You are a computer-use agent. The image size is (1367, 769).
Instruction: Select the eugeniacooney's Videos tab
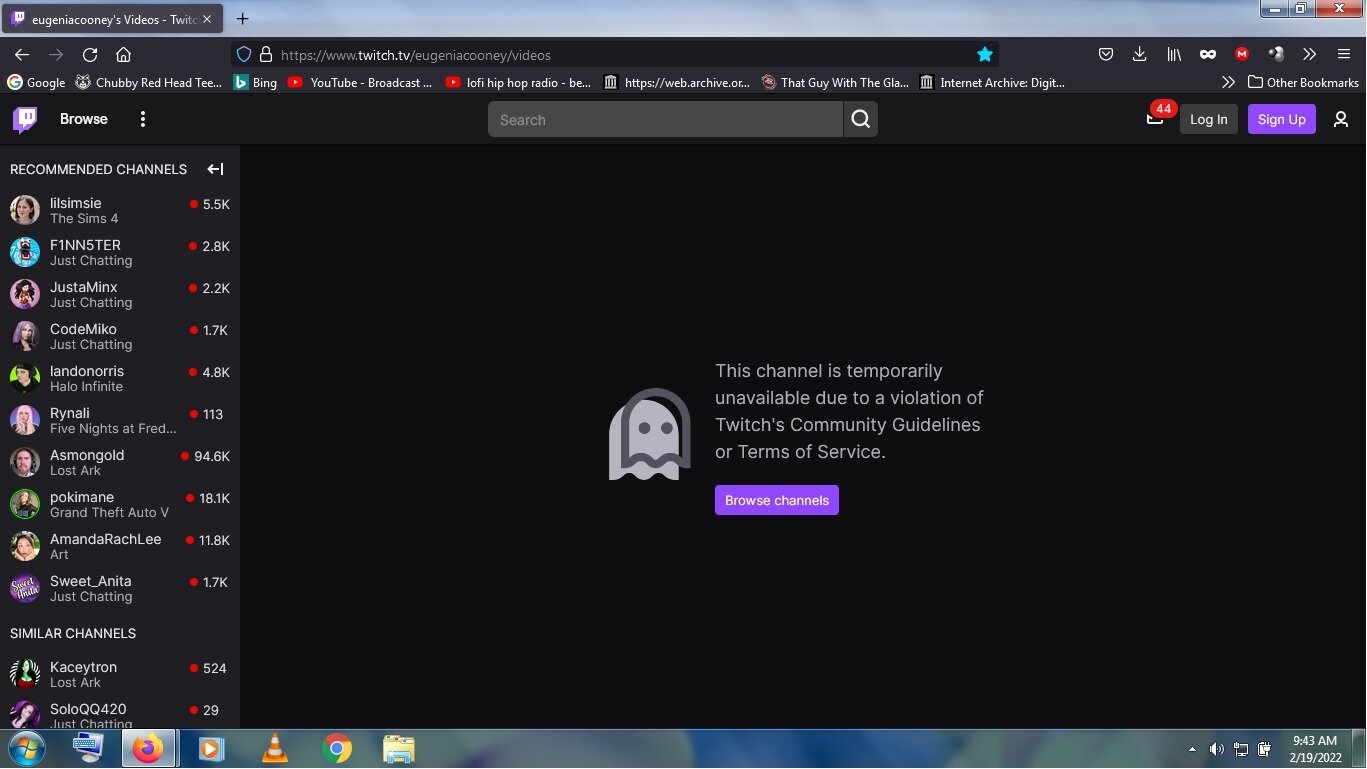coord(114,19)
